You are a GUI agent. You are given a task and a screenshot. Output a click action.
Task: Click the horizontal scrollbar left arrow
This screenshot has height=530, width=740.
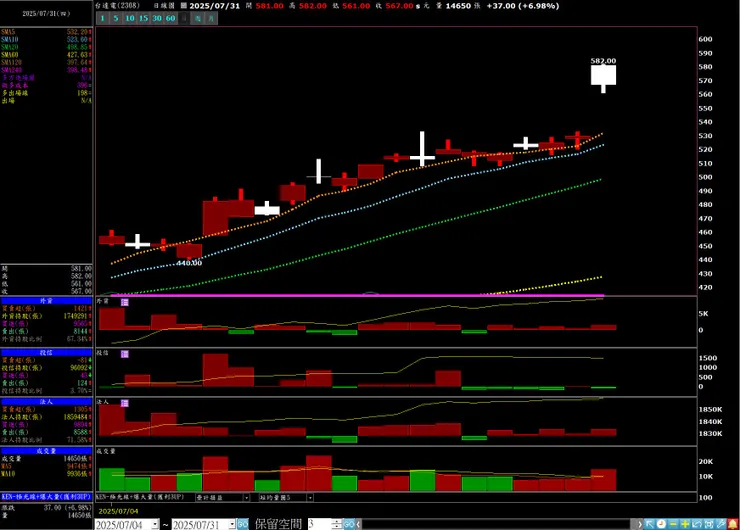359,524
